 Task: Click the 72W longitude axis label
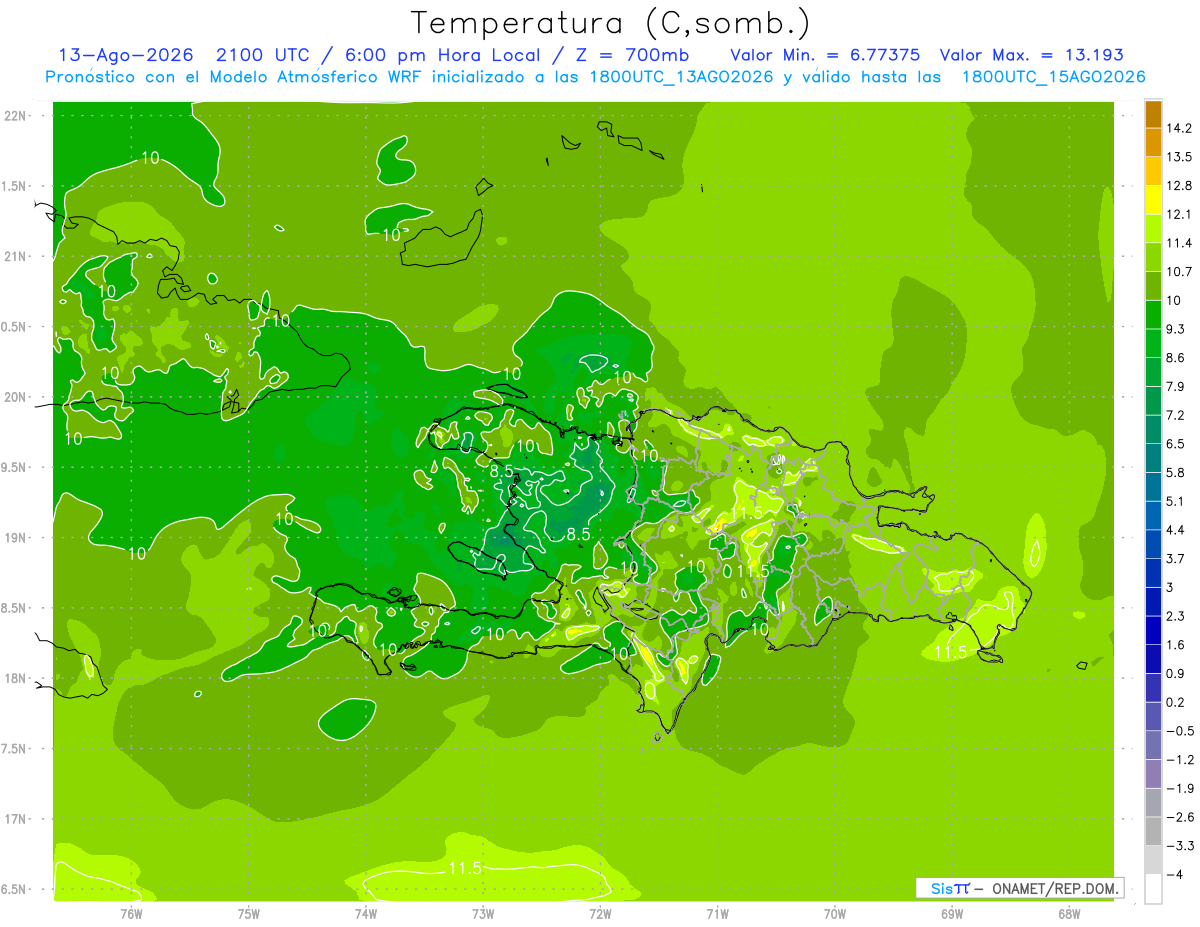[600, 914]
